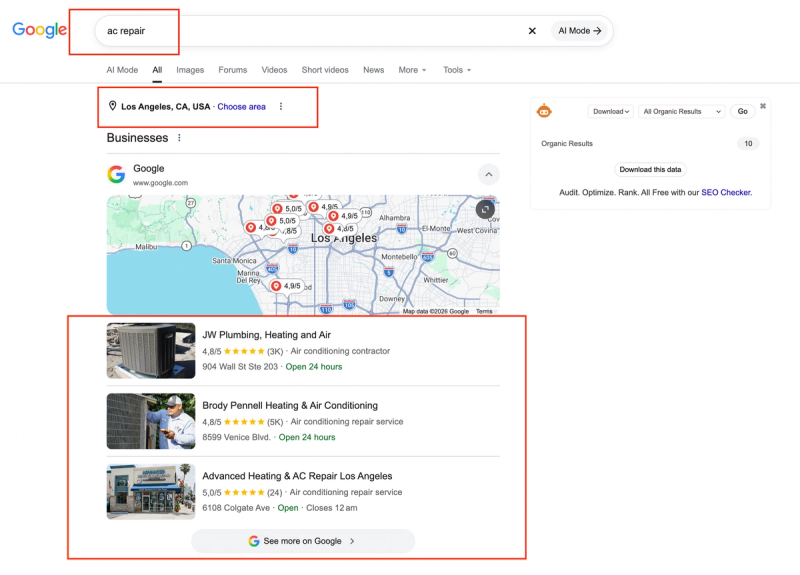Image resolution: width=800 pixels, height=575 pixels.
Task: Switch to the Images tab
Action: [x=190, y=70]
